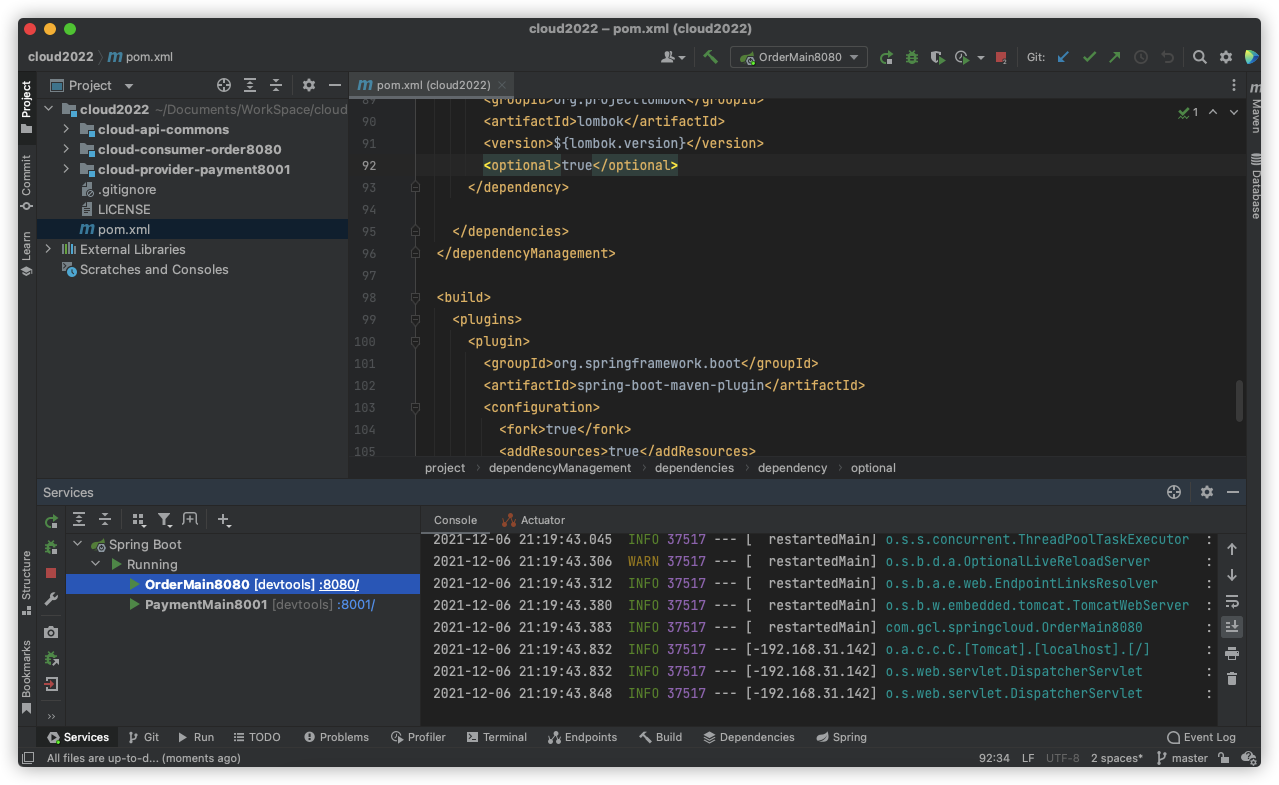
Task: Hide the Project tool window
Action: pos(334,85)
